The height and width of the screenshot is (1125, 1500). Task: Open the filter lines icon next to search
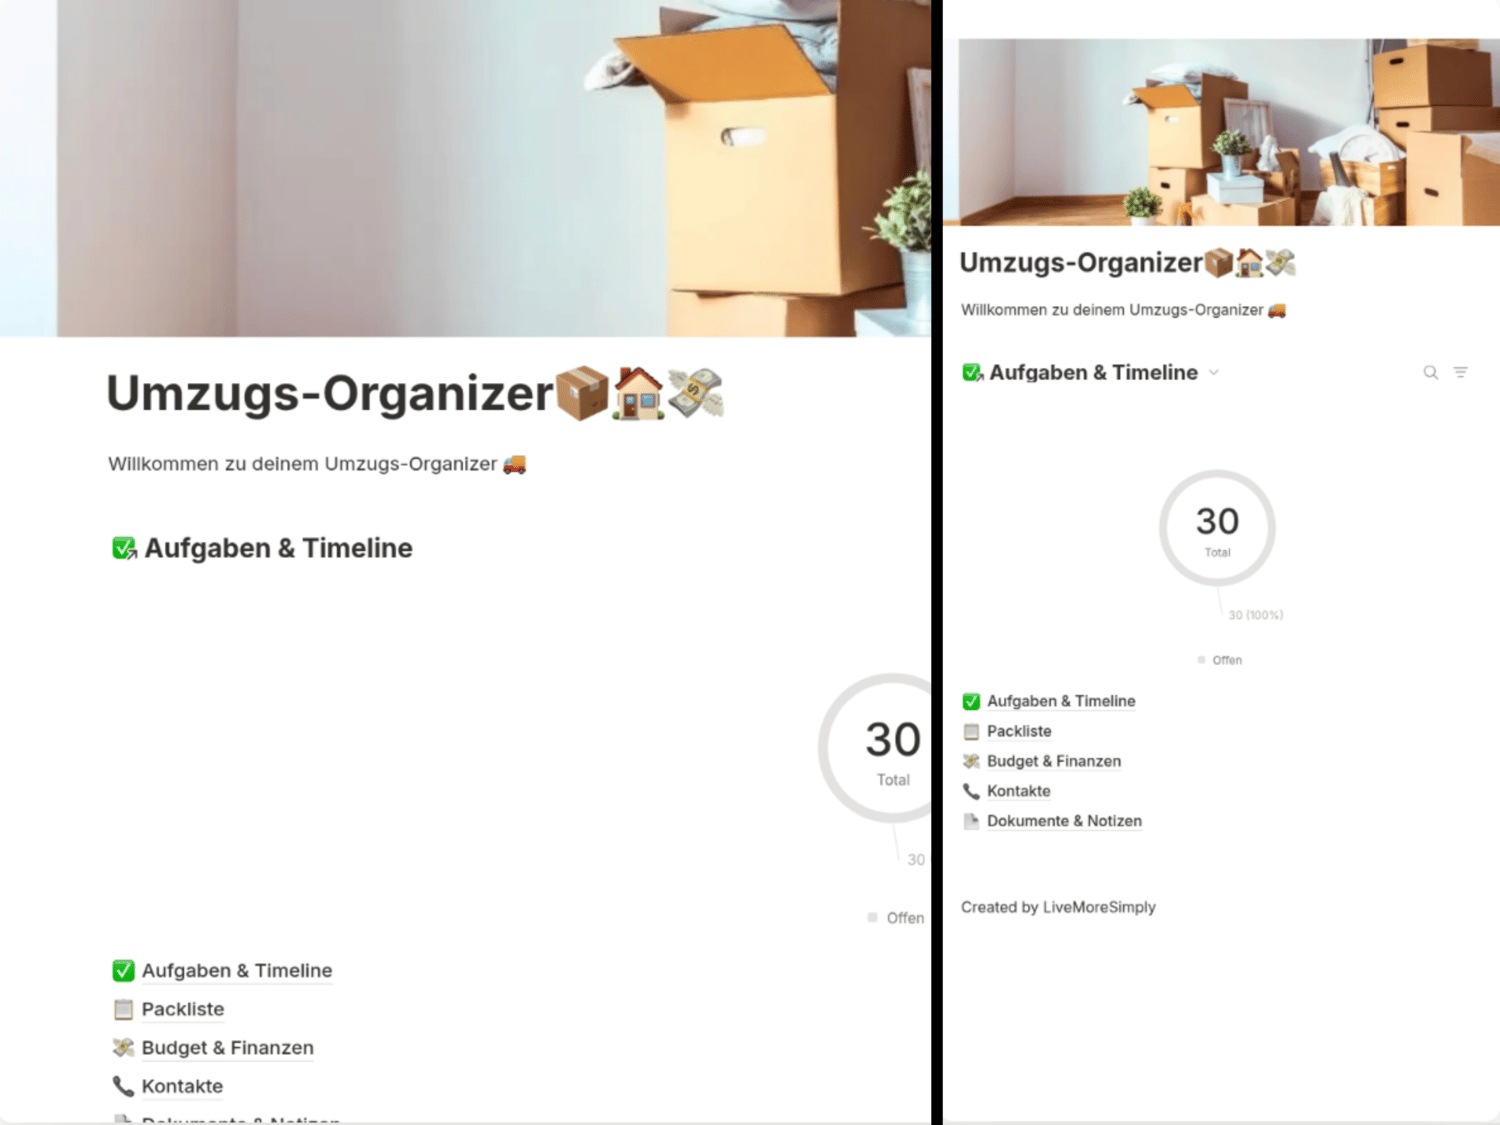(1460, 372)
